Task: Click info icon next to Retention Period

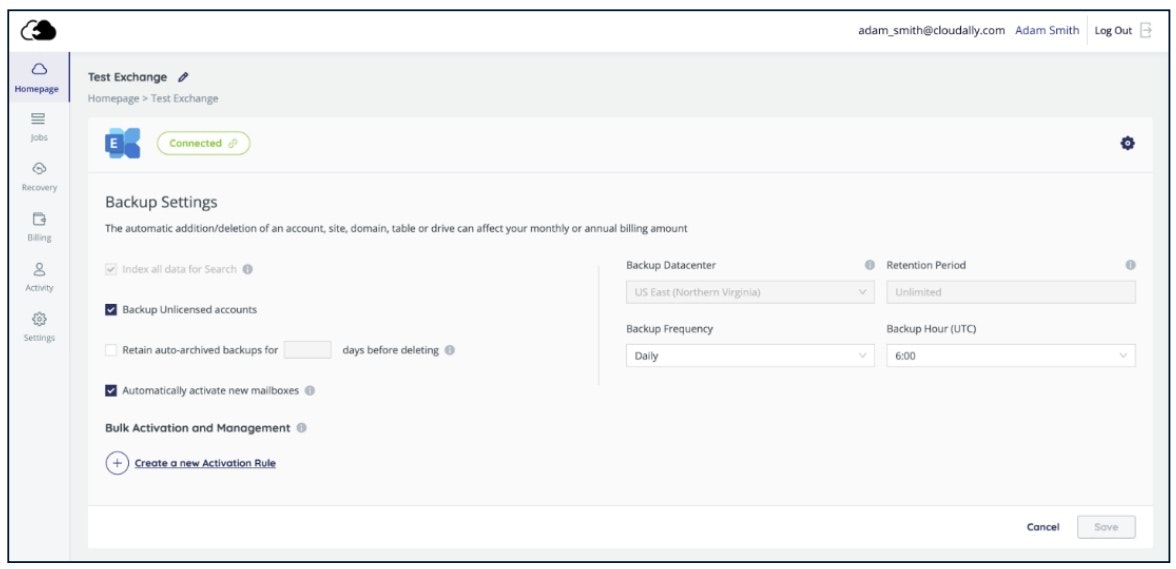Action: tap(1130, 265)
